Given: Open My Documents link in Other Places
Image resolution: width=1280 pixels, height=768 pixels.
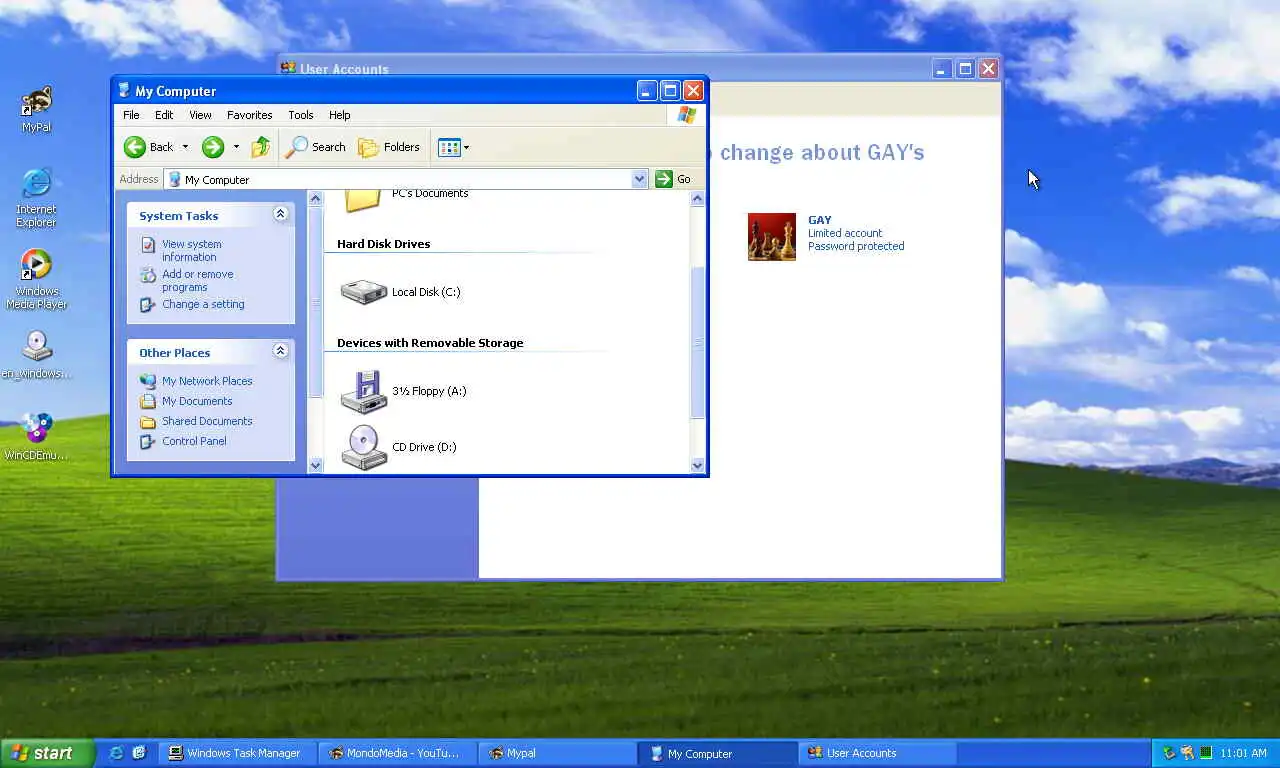Looking at the screenshot, I should [197, 401].
